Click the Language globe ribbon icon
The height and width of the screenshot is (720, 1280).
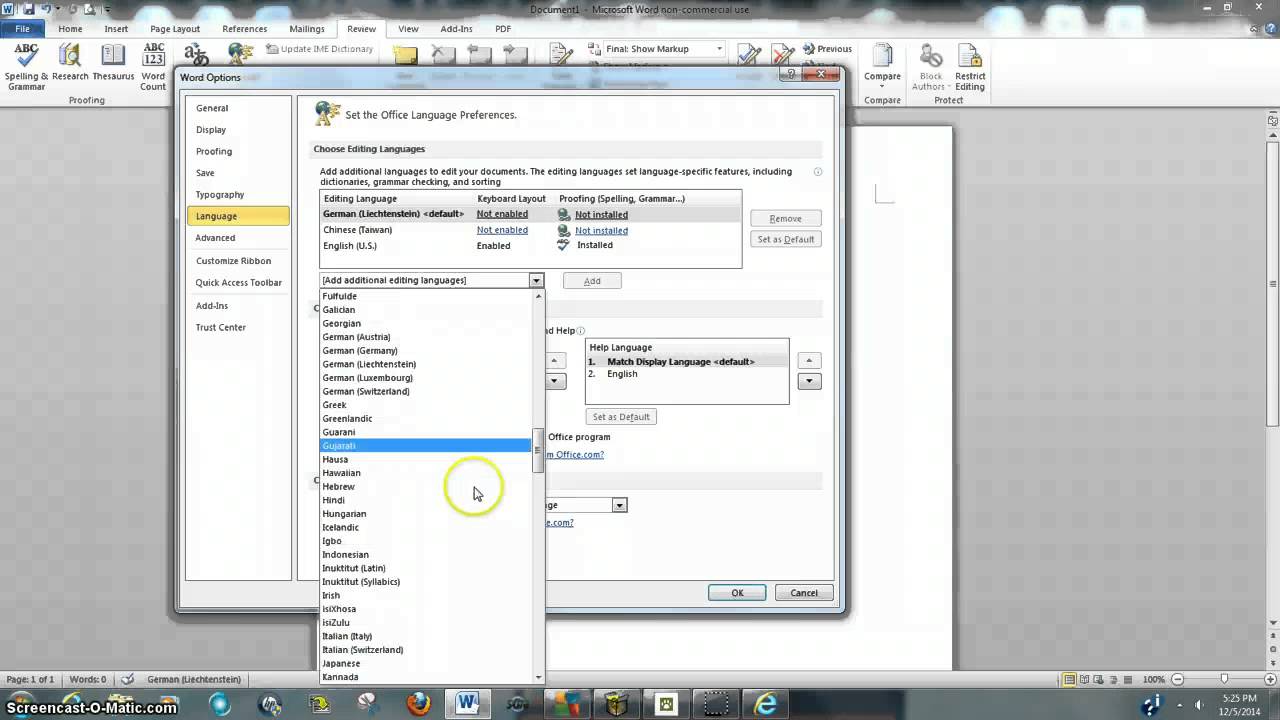[x=240, y=55]
